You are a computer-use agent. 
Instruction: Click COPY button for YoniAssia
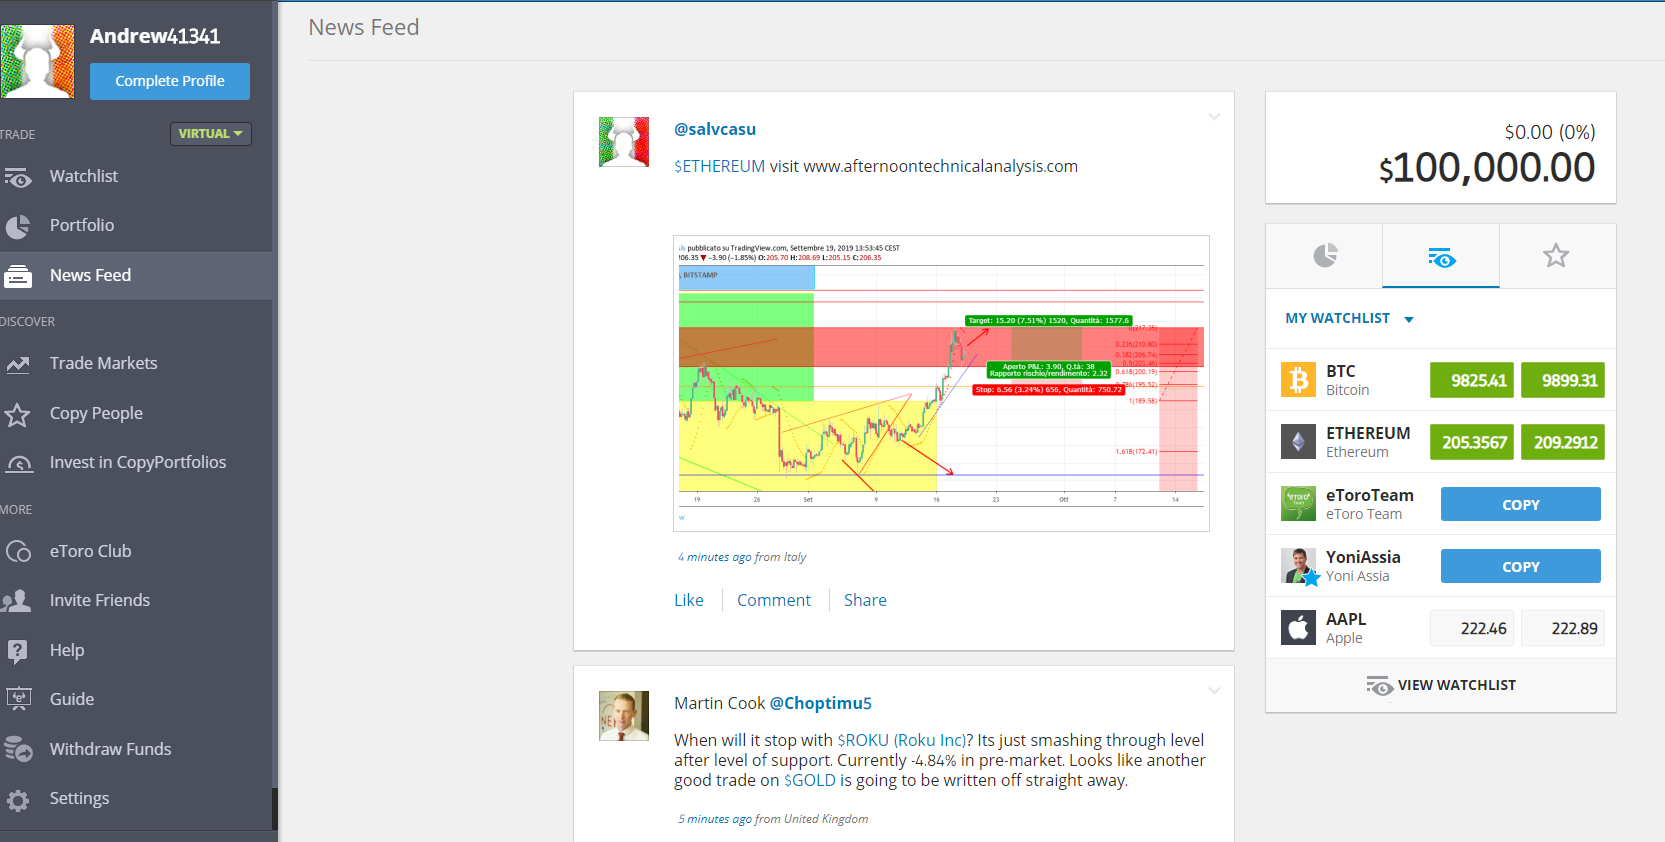(x=1520, y=566)
